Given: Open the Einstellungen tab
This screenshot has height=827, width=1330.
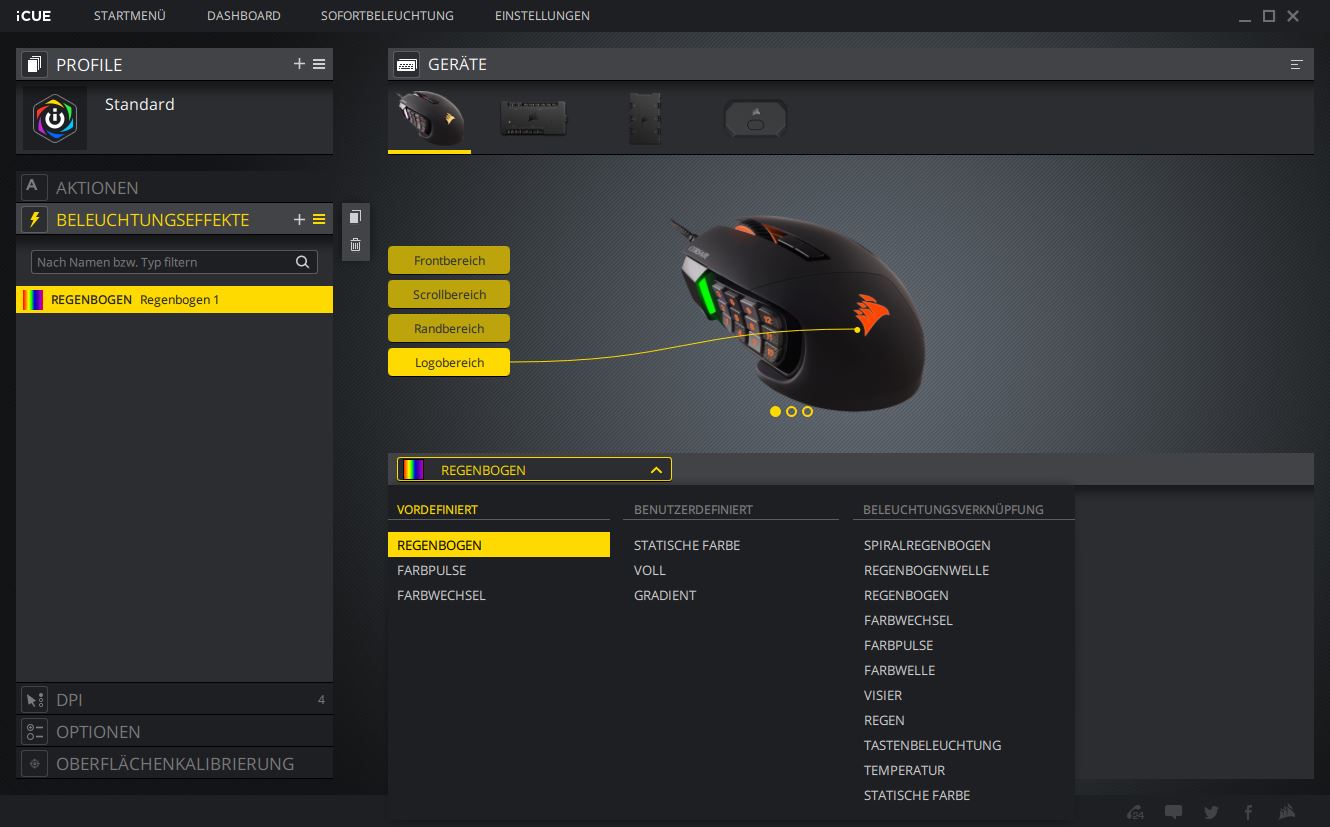Looking at the screenshot, I should (542, 16).
